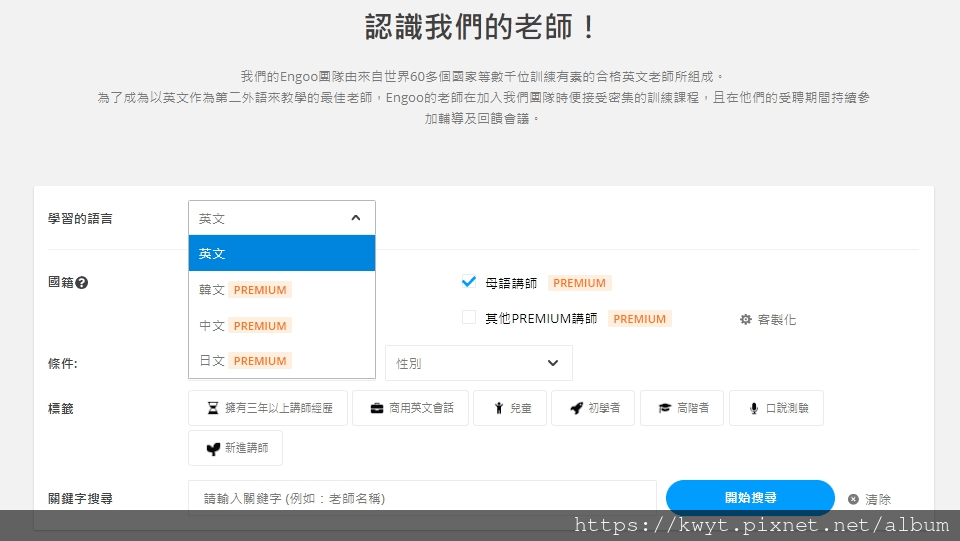Click the sprout icon for new tutors
Image resolution: width=960 pixels, height=541 pixels.
click(x=213, y=449)
